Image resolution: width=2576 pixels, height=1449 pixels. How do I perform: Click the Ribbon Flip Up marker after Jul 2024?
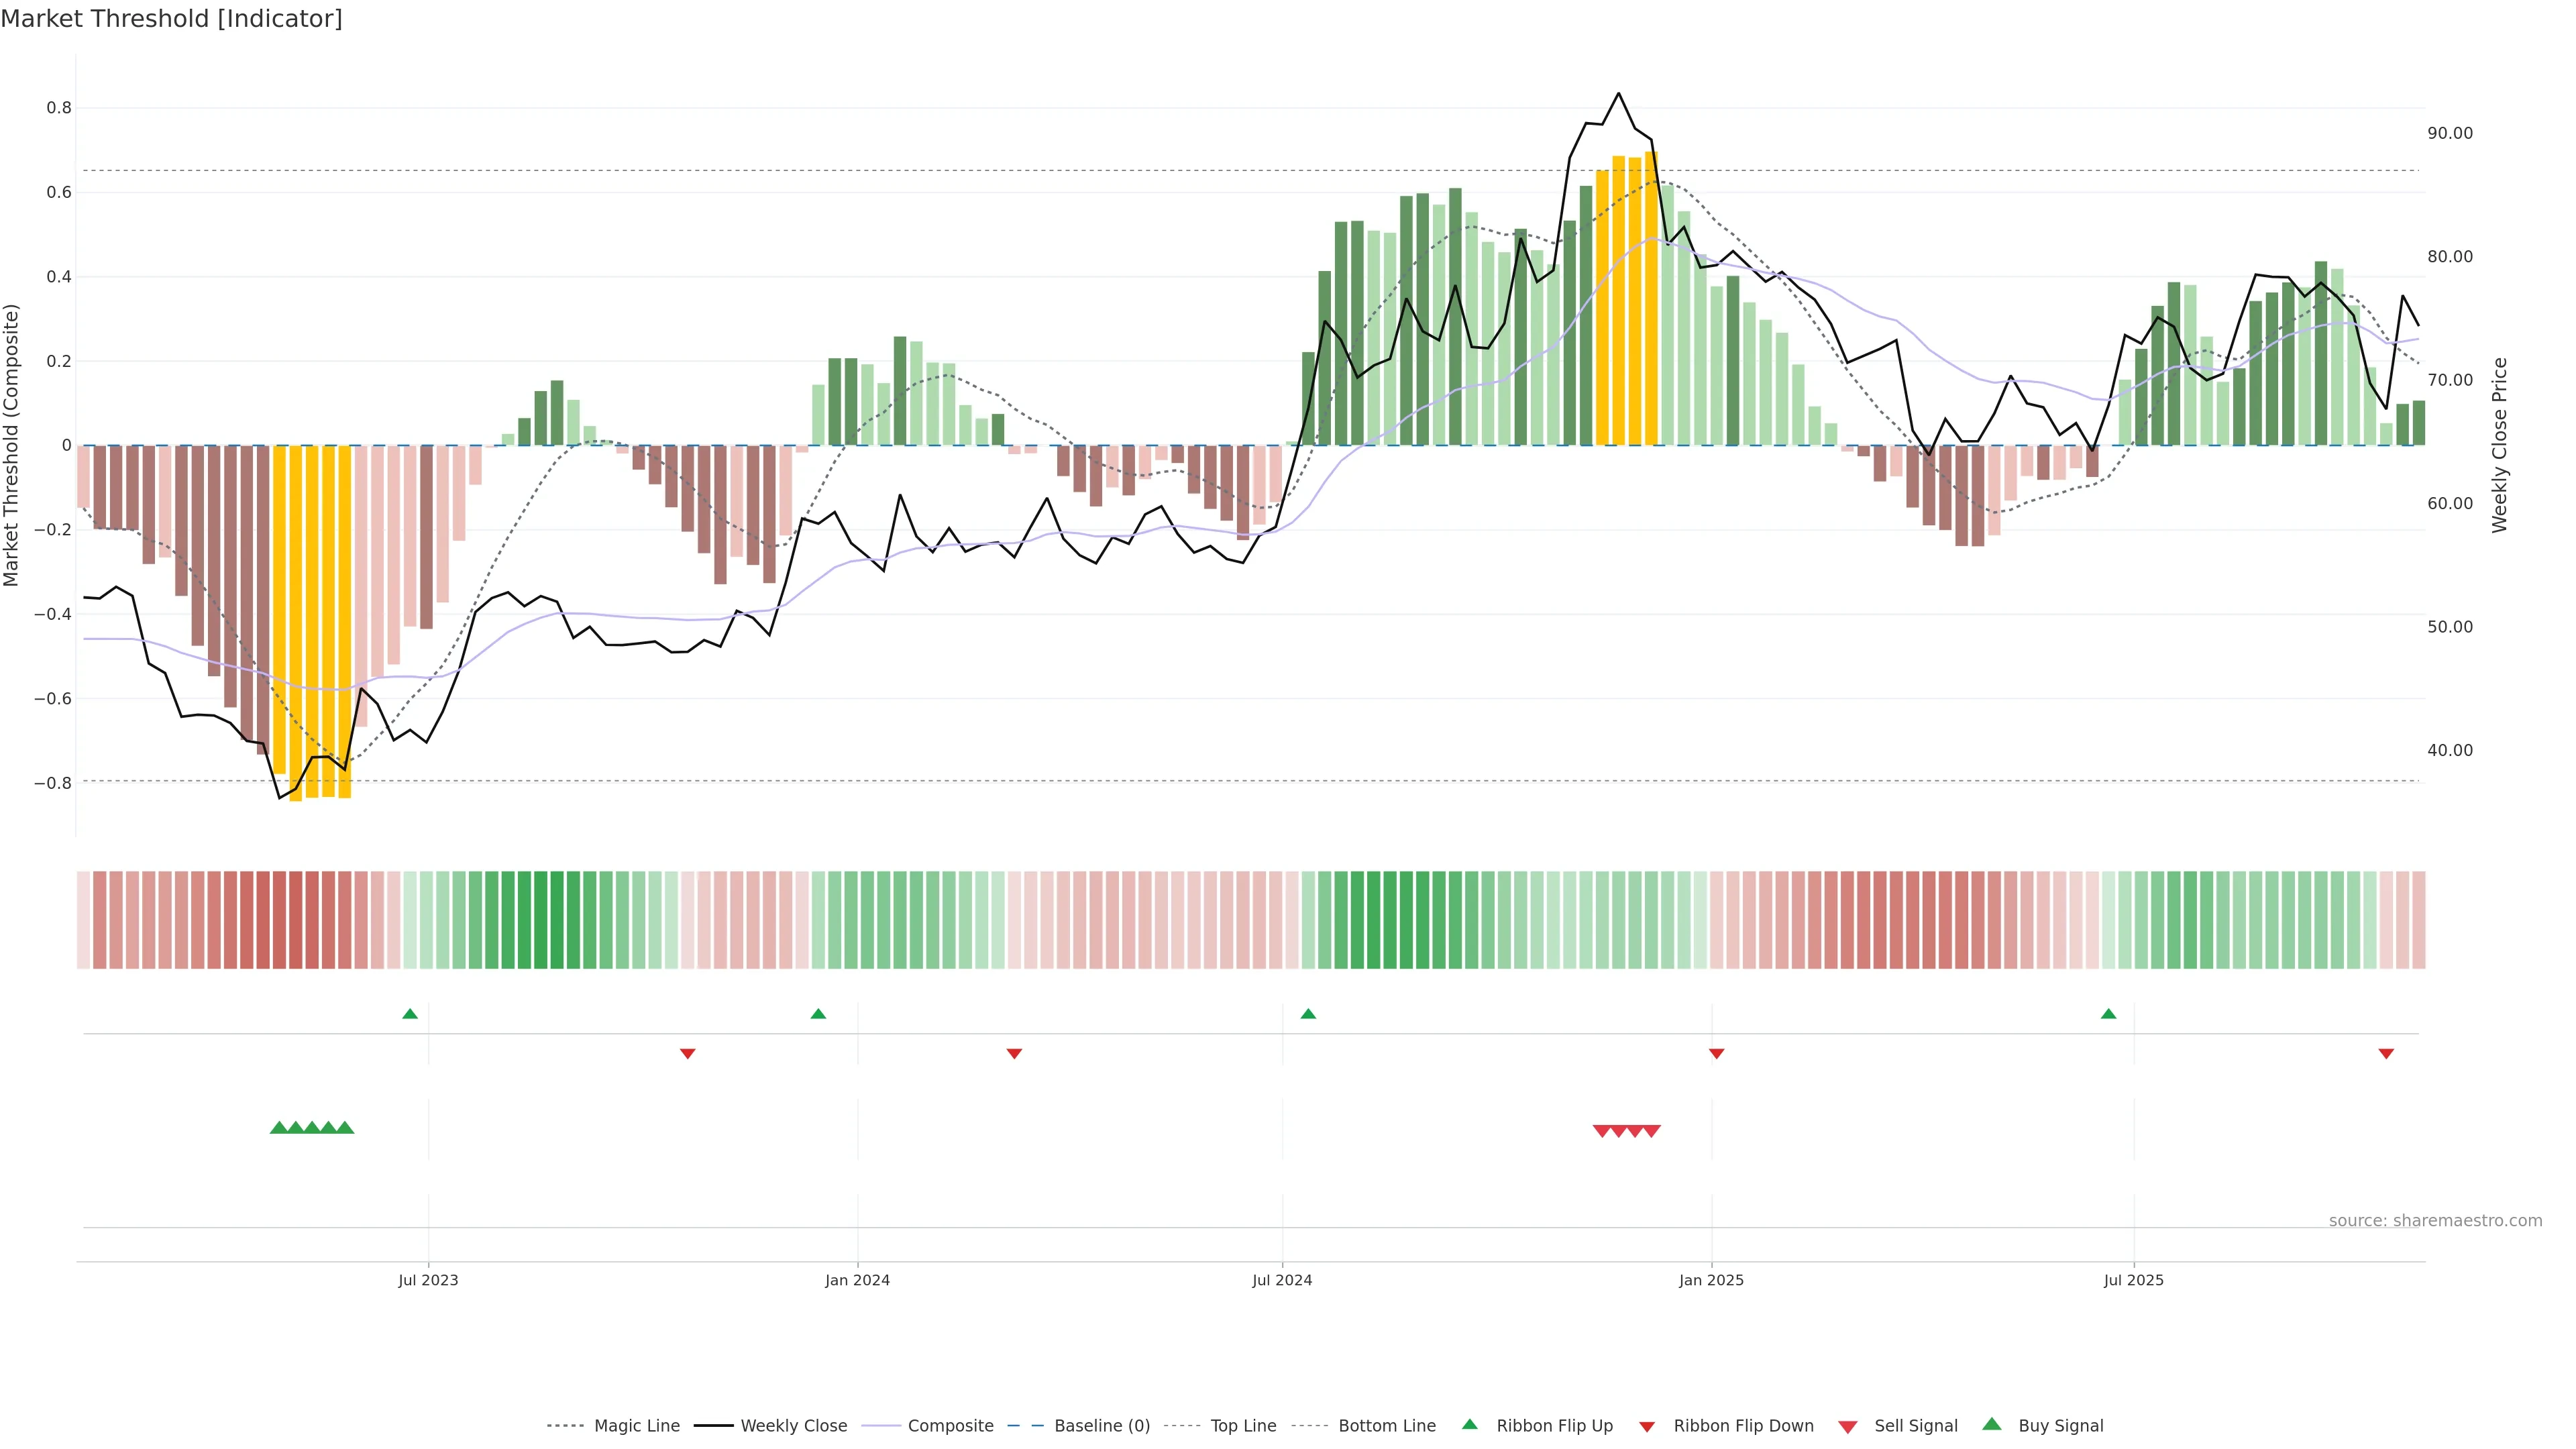tap(1308, 1014)
